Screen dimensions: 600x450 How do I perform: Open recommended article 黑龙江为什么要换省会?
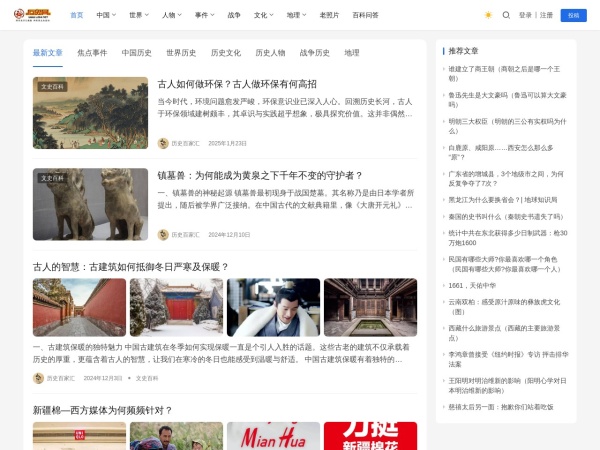coord(503,200)
